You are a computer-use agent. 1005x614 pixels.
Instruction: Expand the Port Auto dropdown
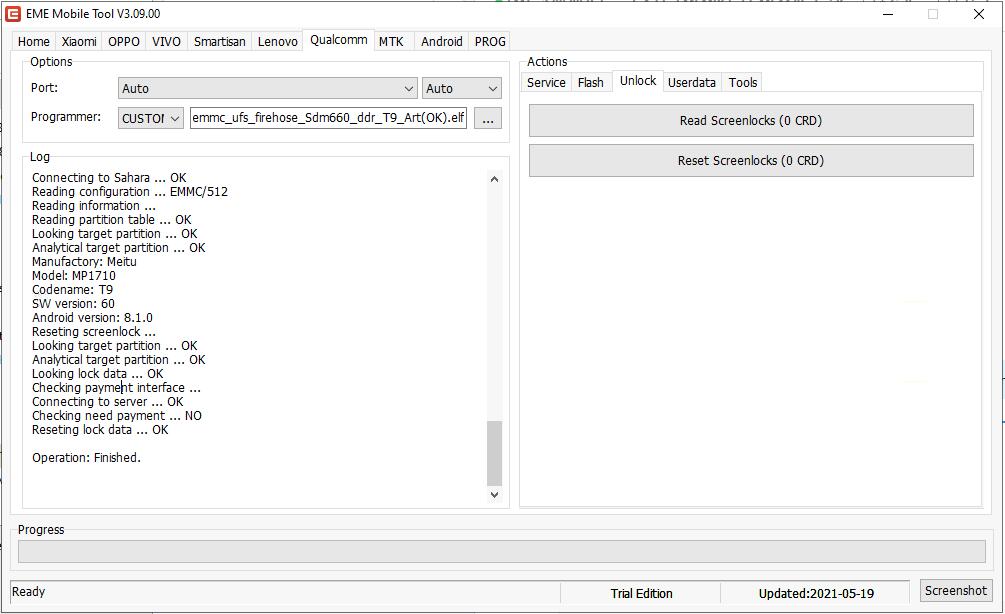(267, 88)
